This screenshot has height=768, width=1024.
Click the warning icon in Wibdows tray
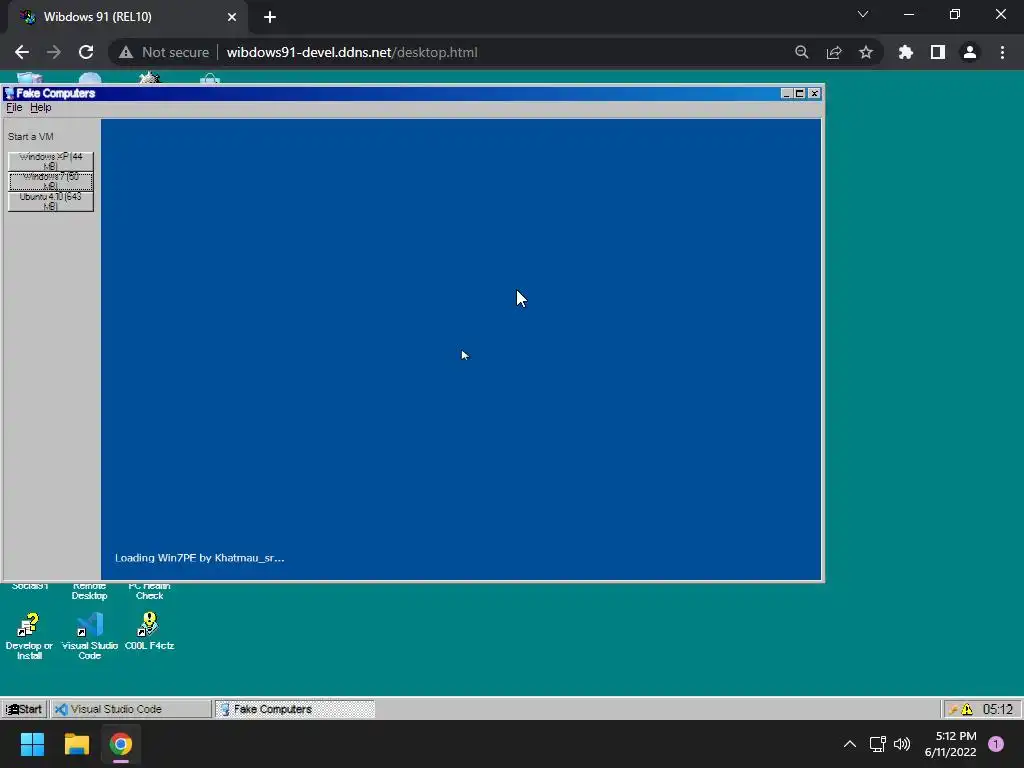point(967,709)
